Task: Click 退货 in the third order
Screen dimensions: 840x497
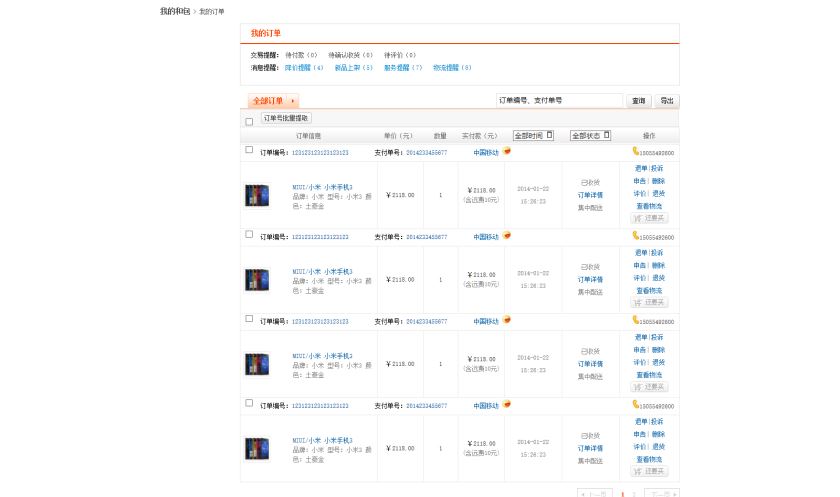Action: pyautogui.click(x=658, y=362)
